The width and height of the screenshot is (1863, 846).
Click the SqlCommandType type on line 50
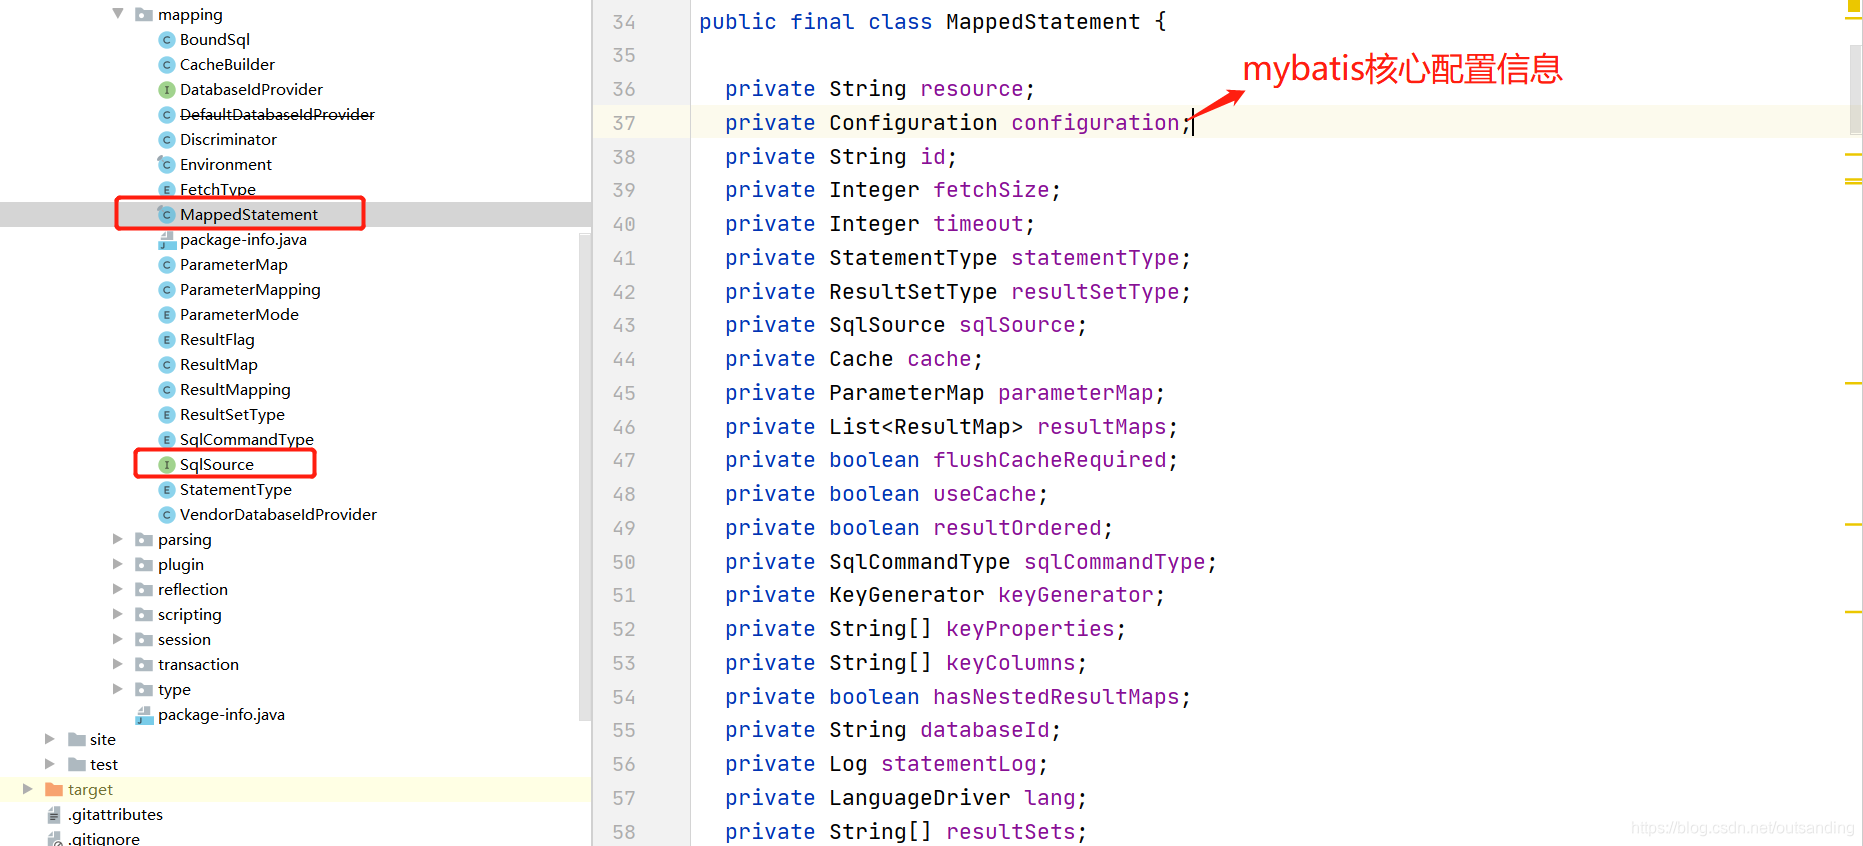click(x=920, y=562)
